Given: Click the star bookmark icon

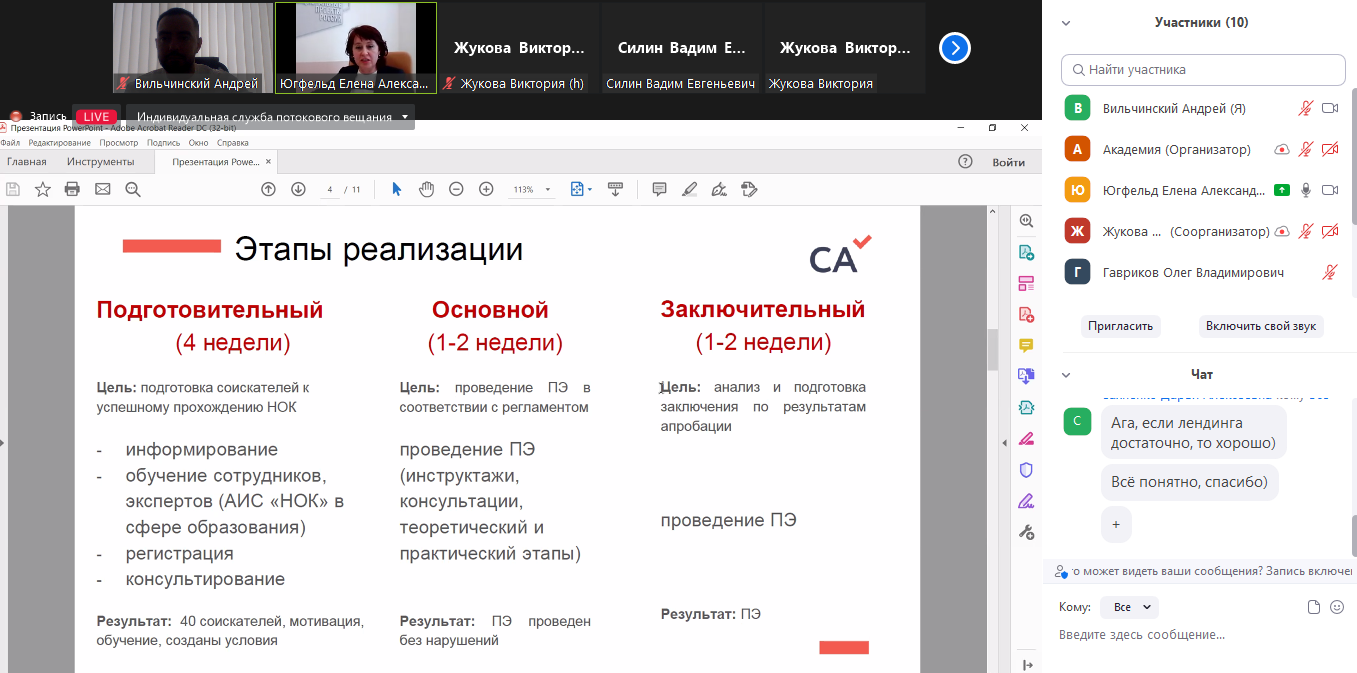Looking at the screenshot, I should point(42,189).
